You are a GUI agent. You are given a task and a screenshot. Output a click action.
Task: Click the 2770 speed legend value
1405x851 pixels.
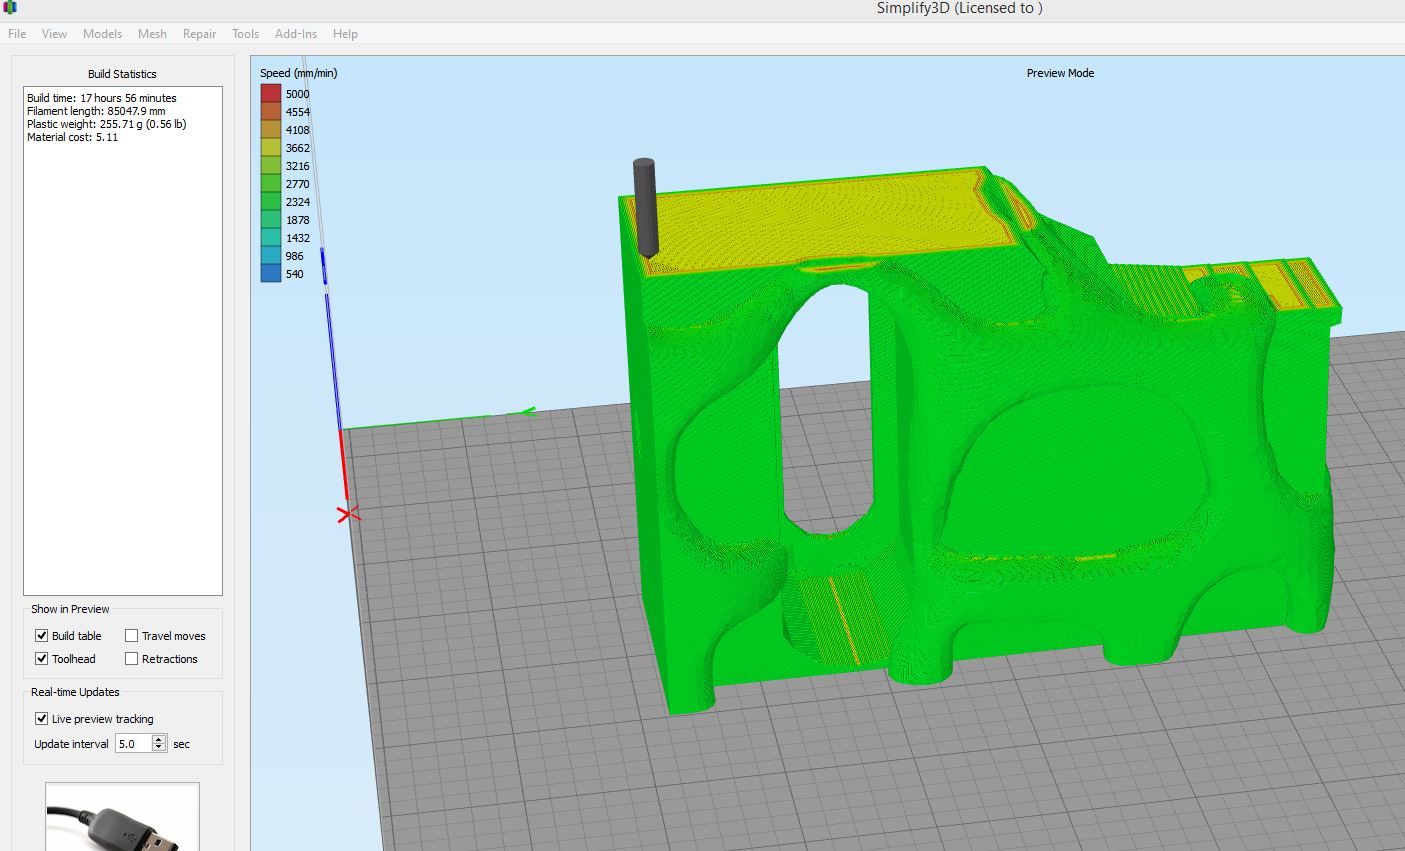(298, 184)
